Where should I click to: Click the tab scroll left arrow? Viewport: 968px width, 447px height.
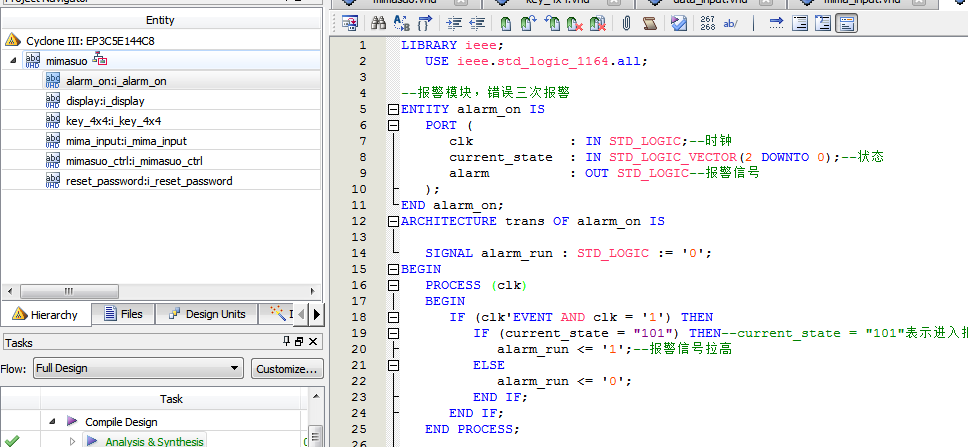(x=302, y=314)
